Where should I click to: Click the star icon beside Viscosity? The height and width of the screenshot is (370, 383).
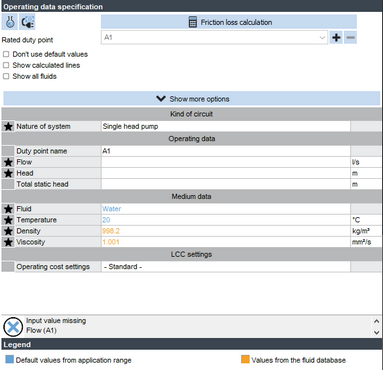tap(8, 242)
